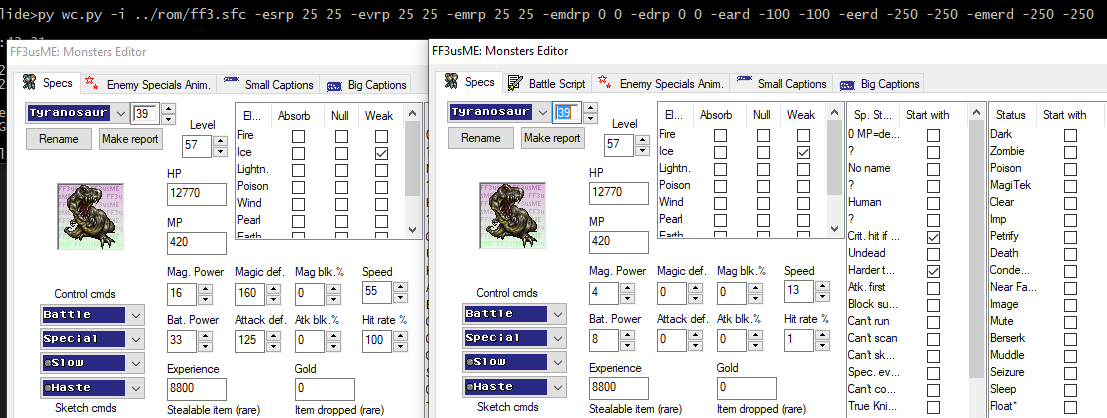Open Slow control cmd dropdown in left window

(x=136, y=362)
